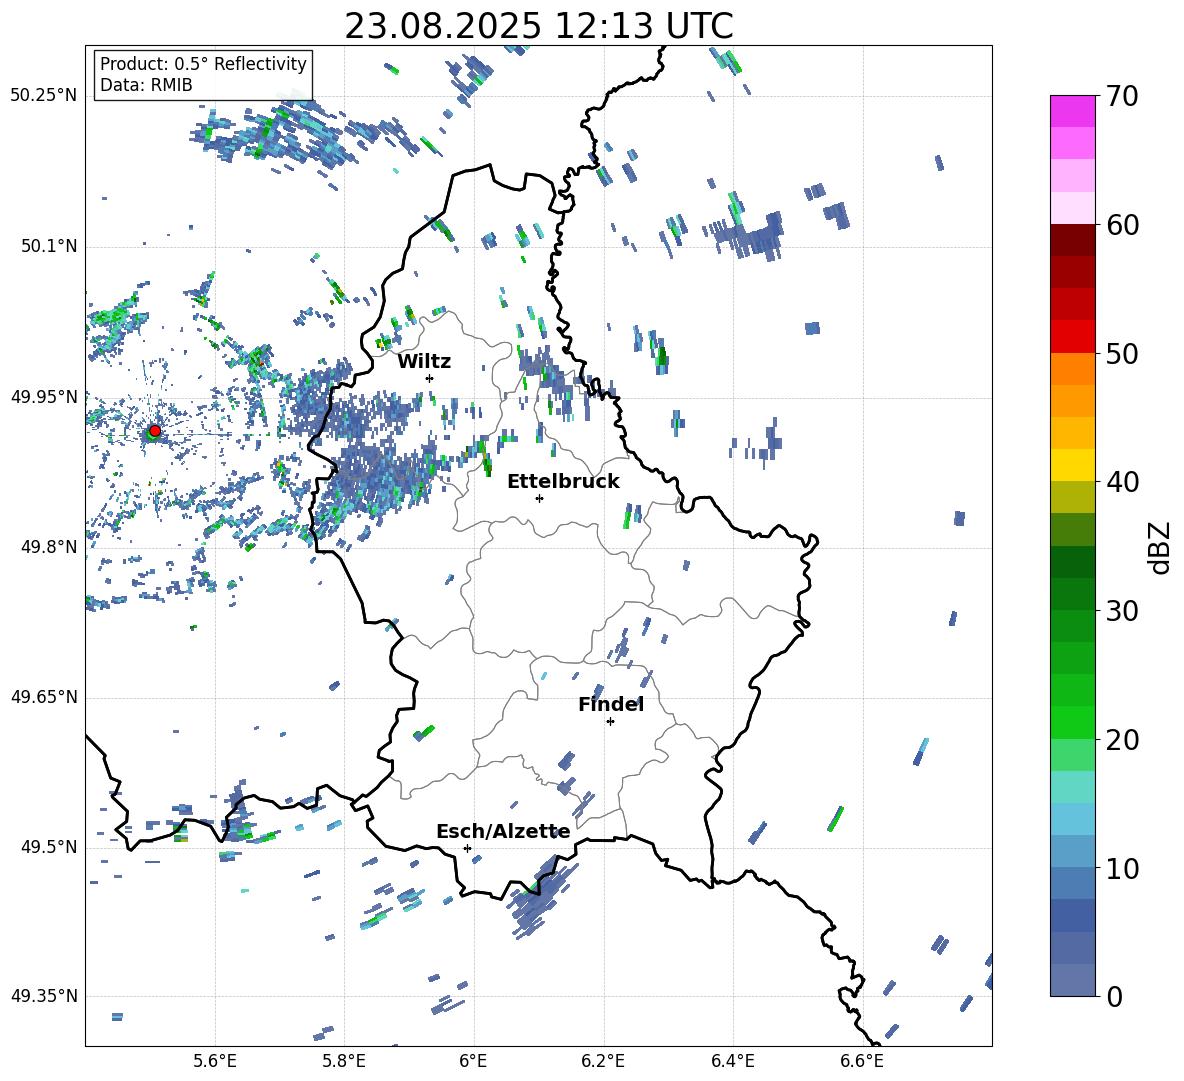1184x1081 pixels.
Task: Click the magenta top colorbar segment
Action: [x=1073, y=111]
